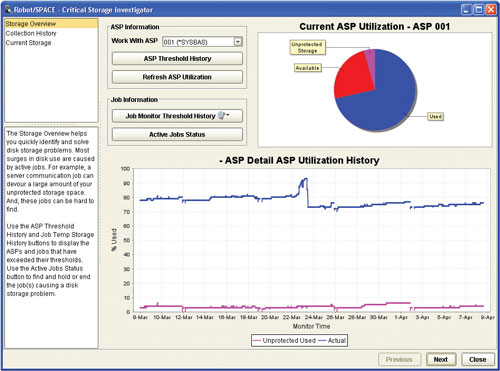The width and height of the screenshot is (500, 371).
Task: Open Collection History in the navigation list
Action: click(31, 33)
